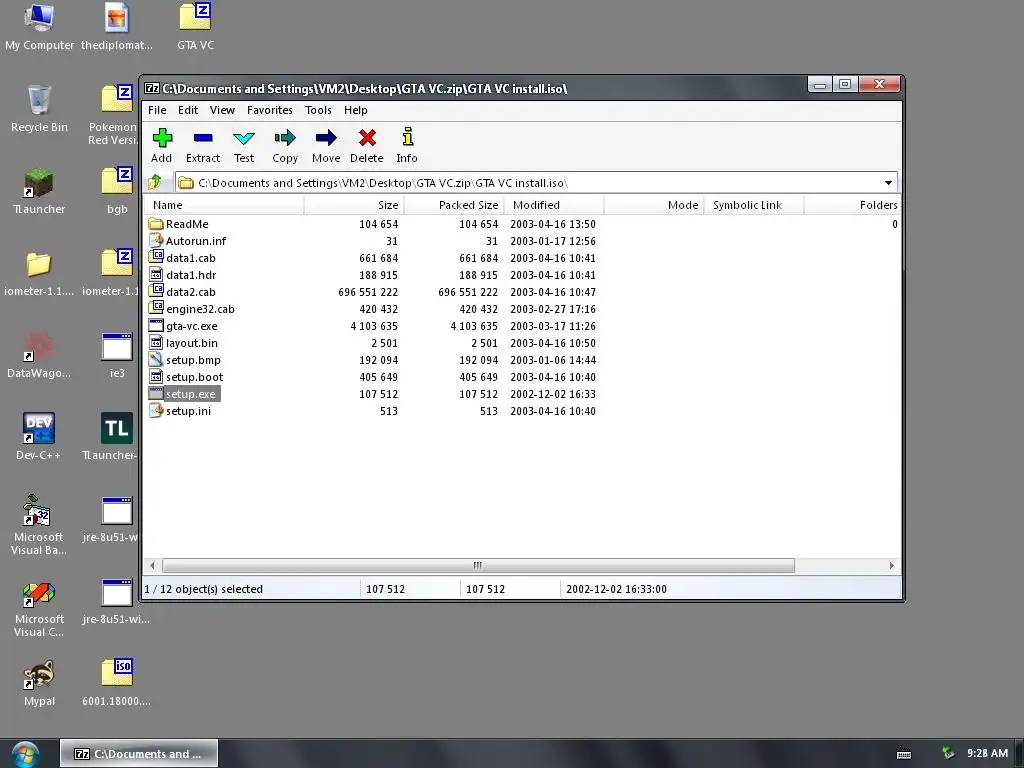Click the scrollbar right arrow
The image size is (1024, 768).
891,566
